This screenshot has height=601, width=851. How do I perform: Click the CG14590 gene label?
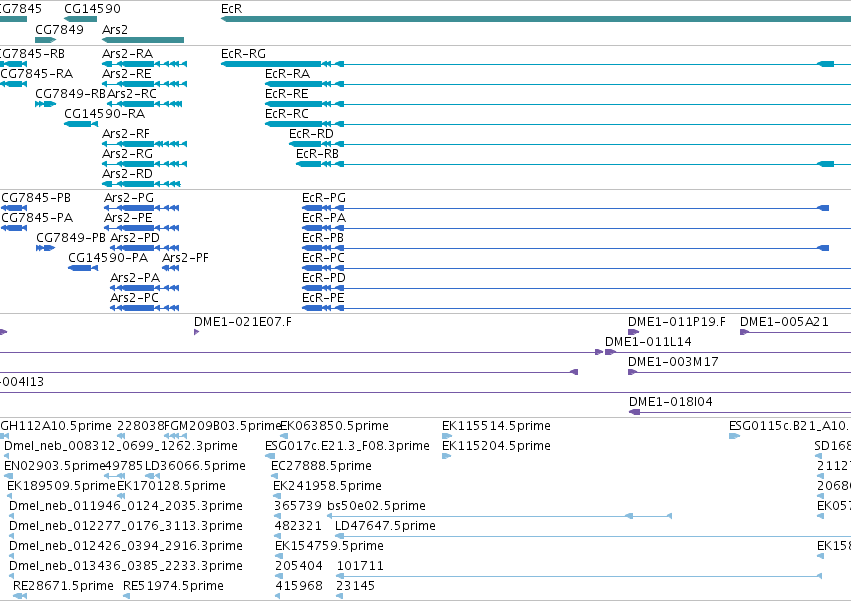point(92,9)
